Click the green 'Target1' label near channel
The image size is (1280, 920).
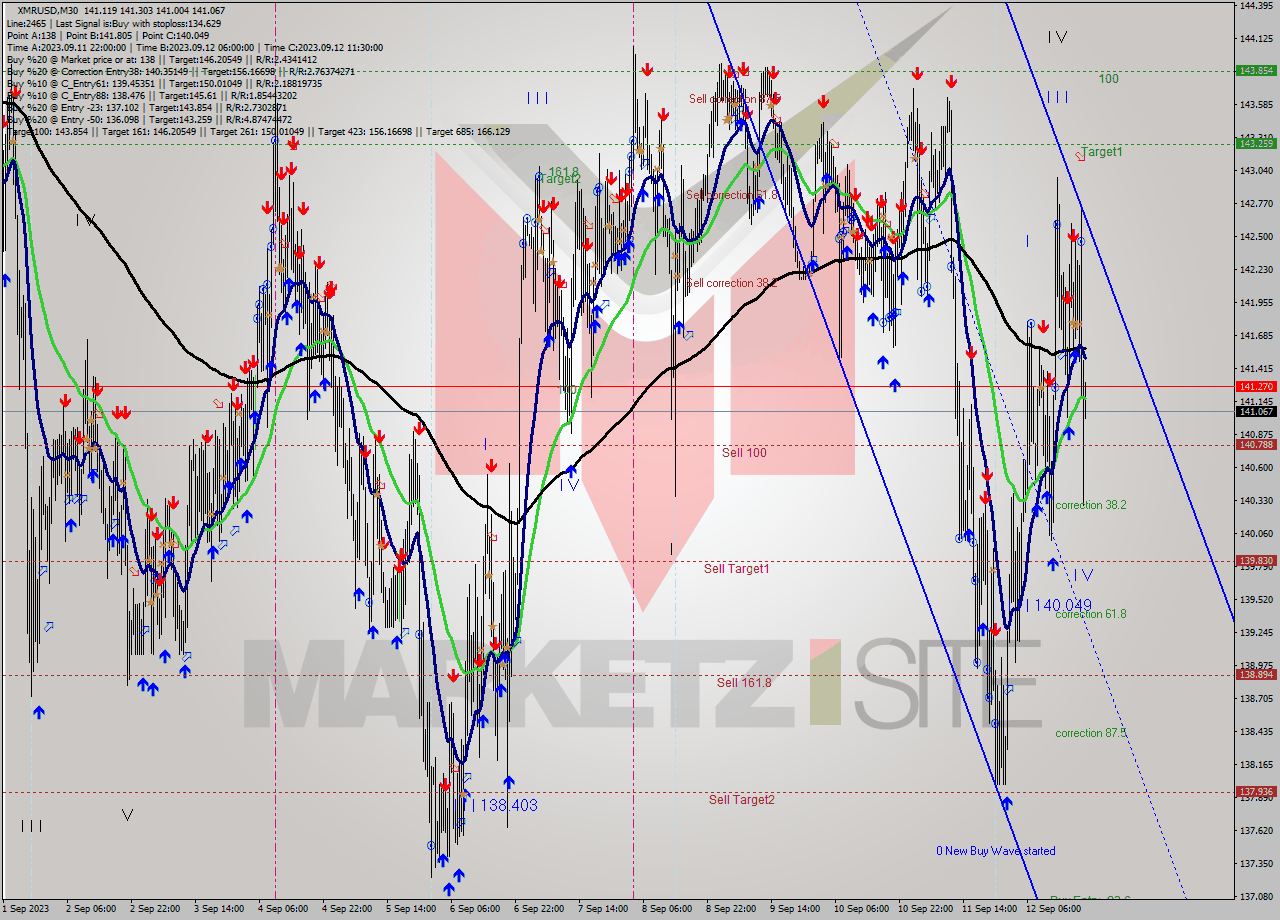[1101, 152]
